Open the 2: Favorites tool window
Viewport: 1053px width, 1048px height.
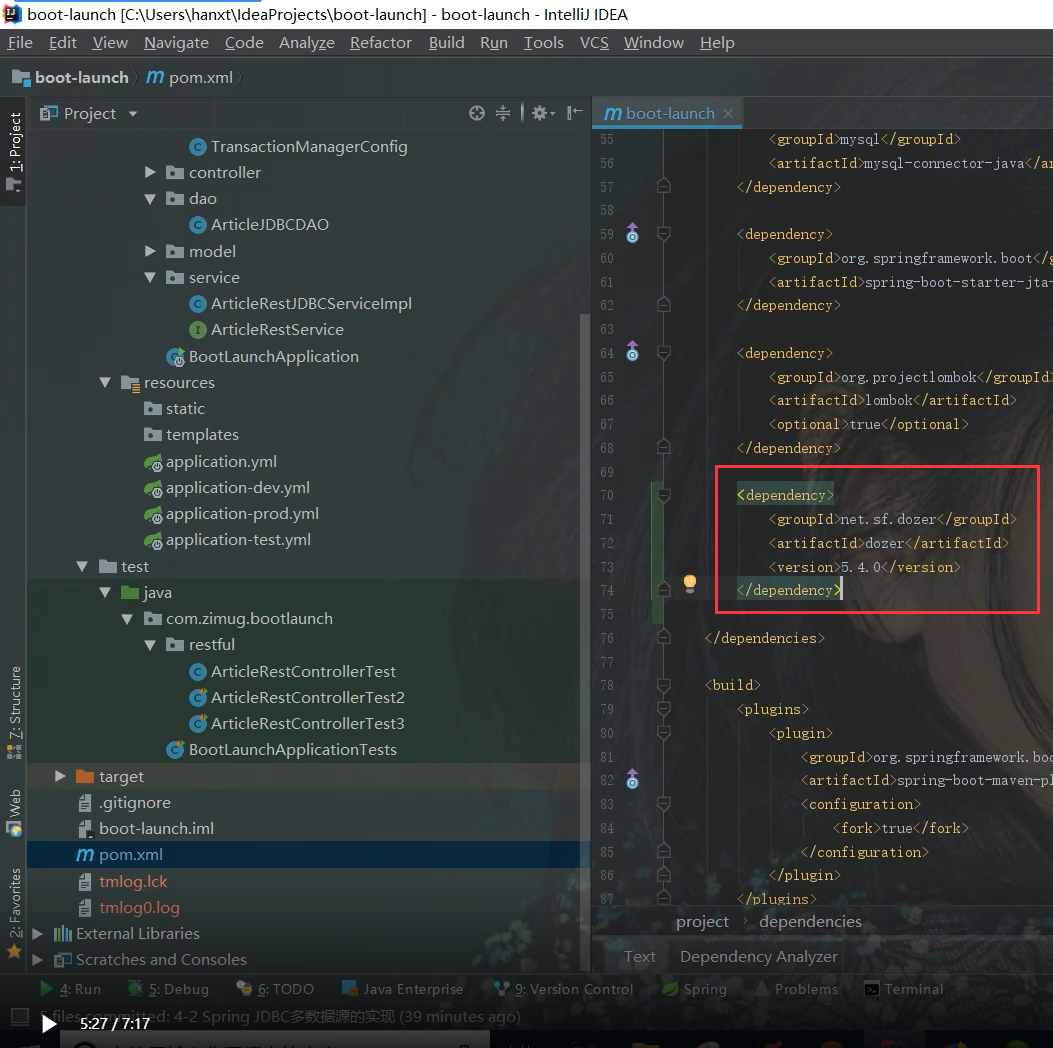14,913
